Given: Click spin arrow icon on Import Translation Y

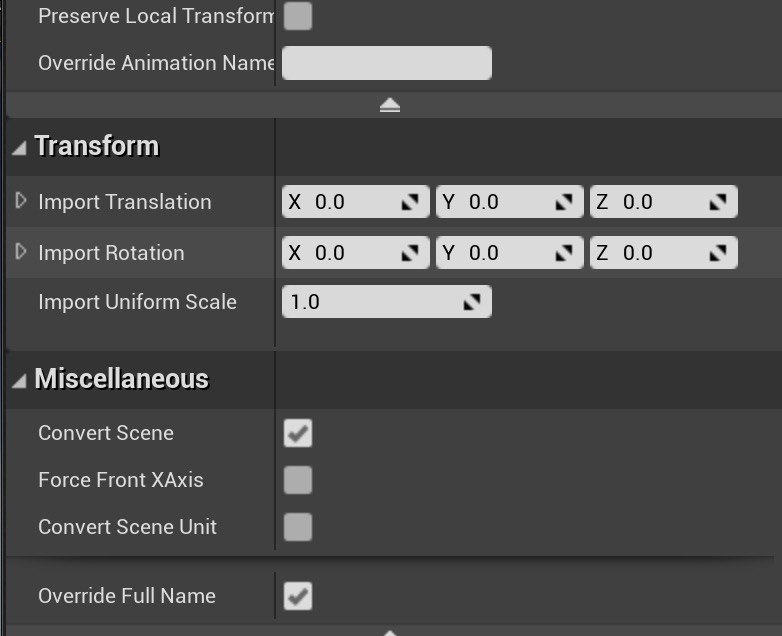Looking at the screenshot, I should 565,202.
